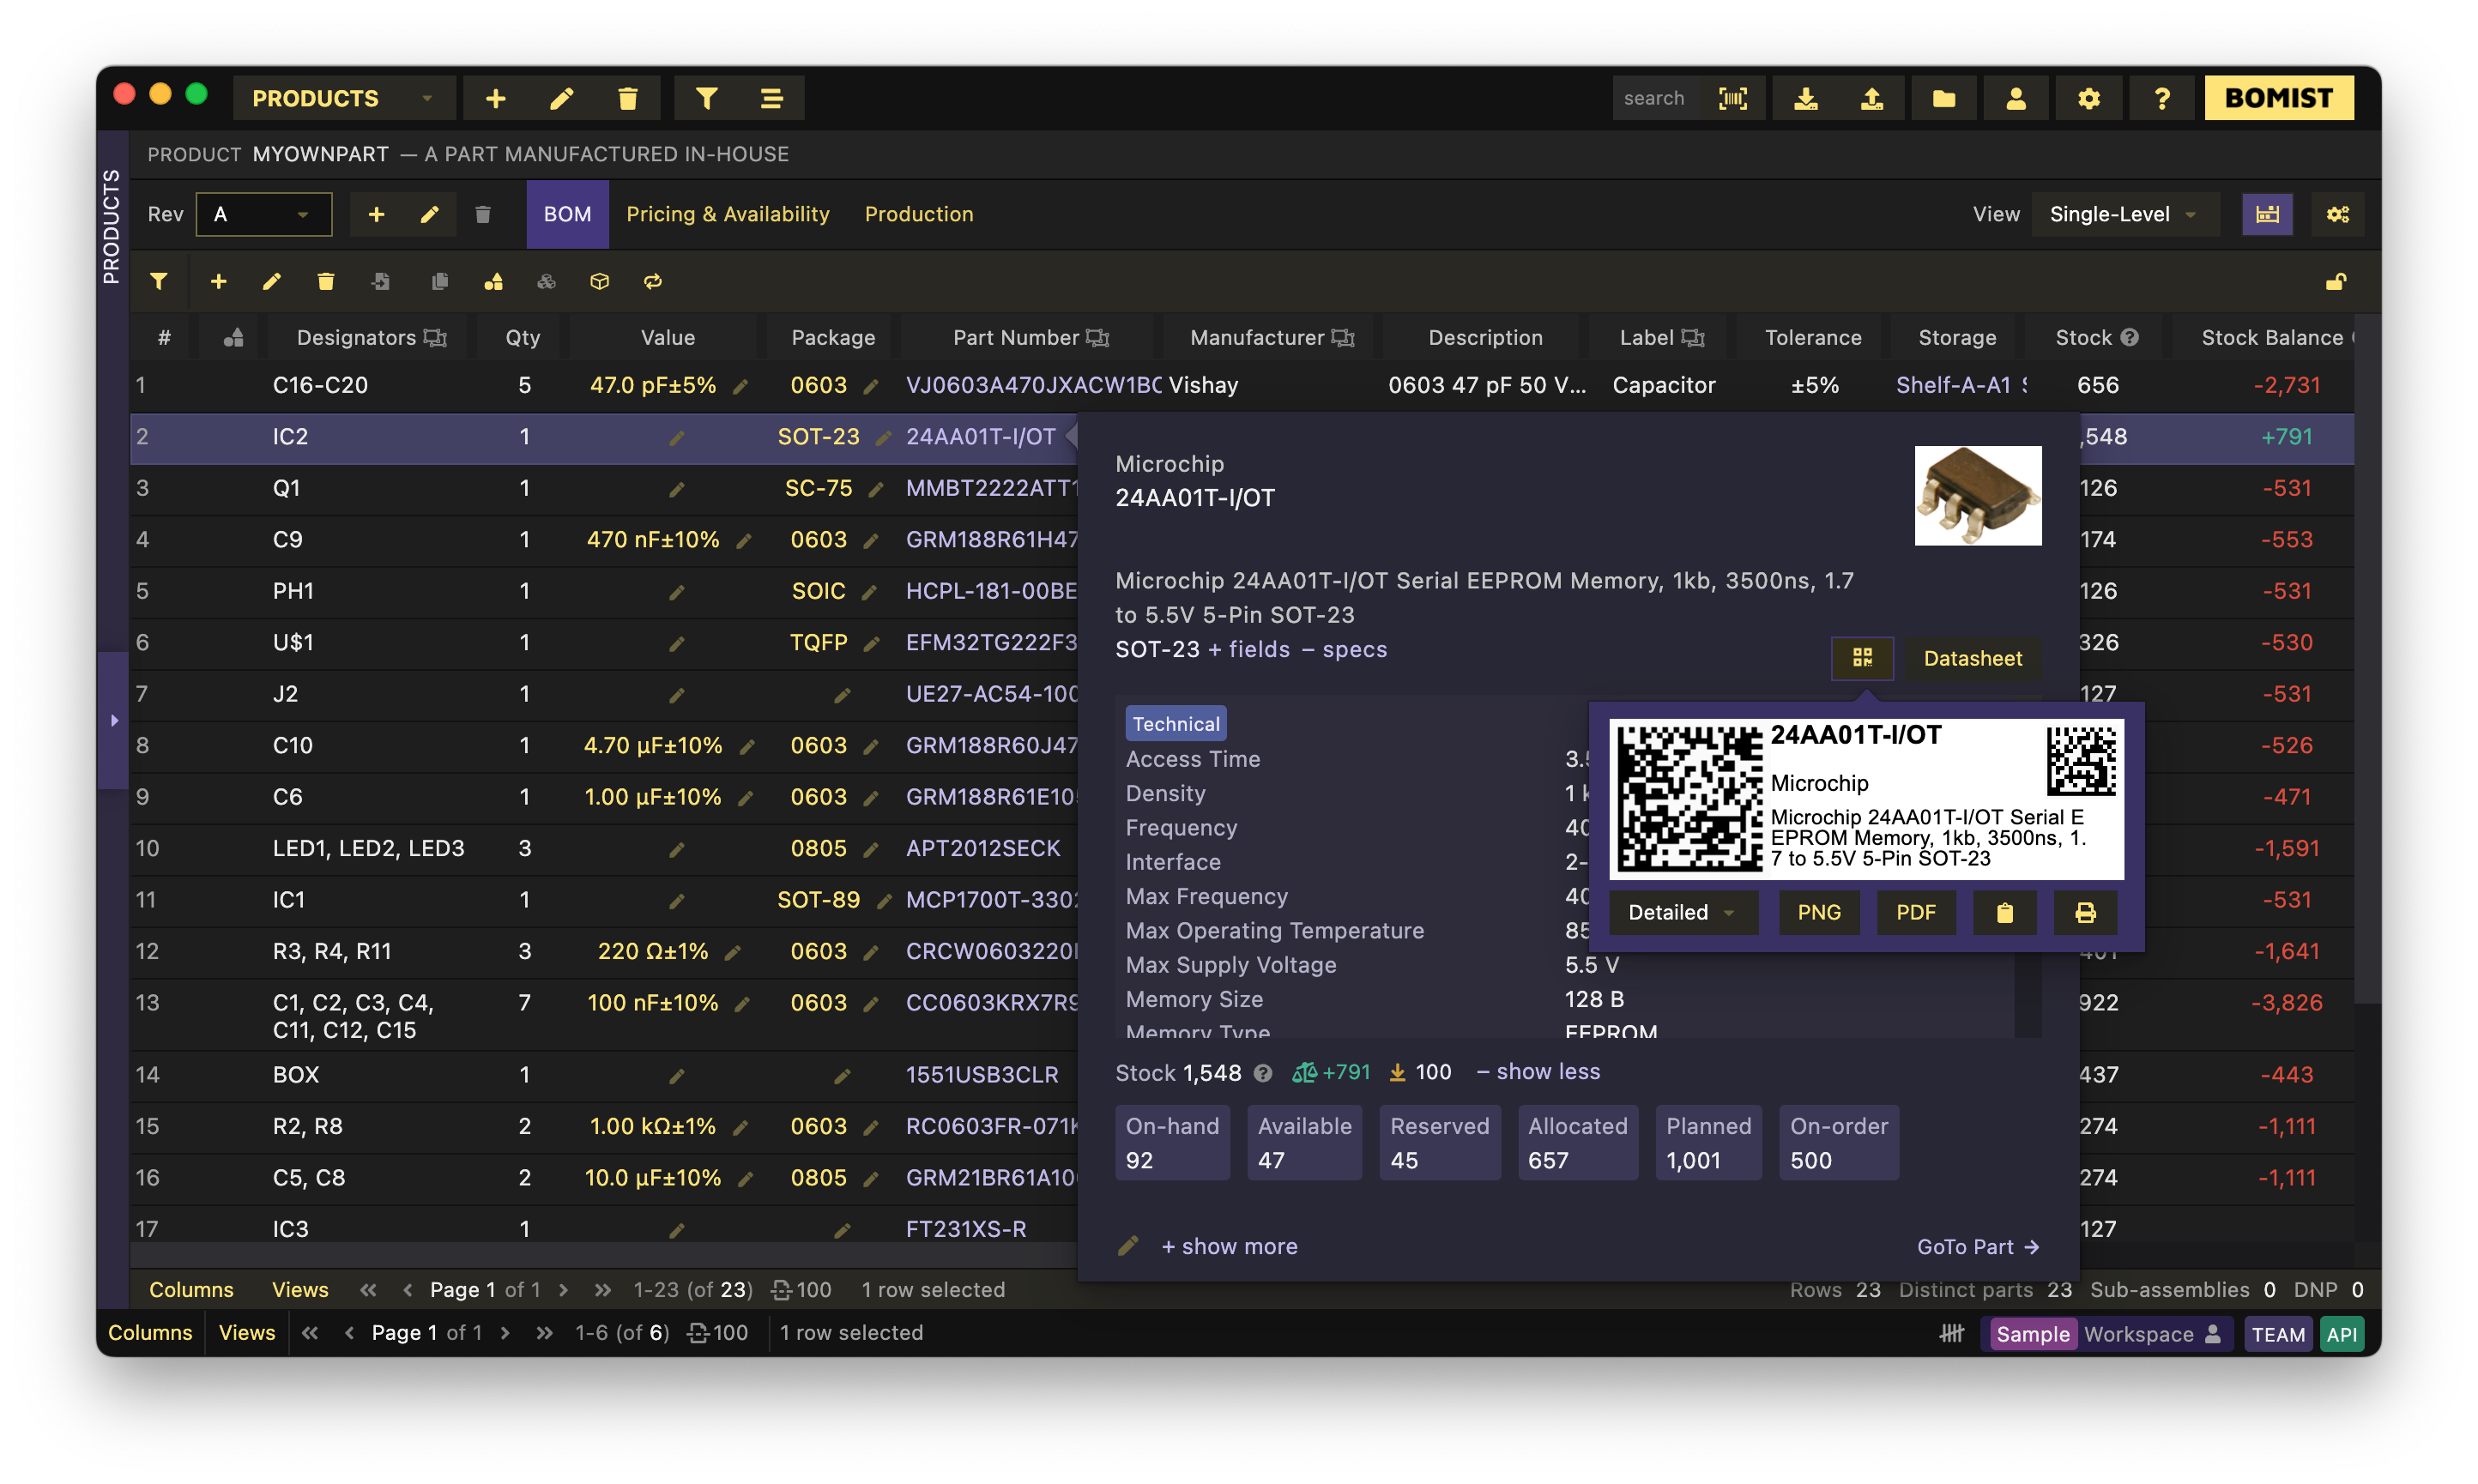2478x1484 pixels.
Task: Click the barcode scanner icon in search
Action: [x=1732, y=98]
